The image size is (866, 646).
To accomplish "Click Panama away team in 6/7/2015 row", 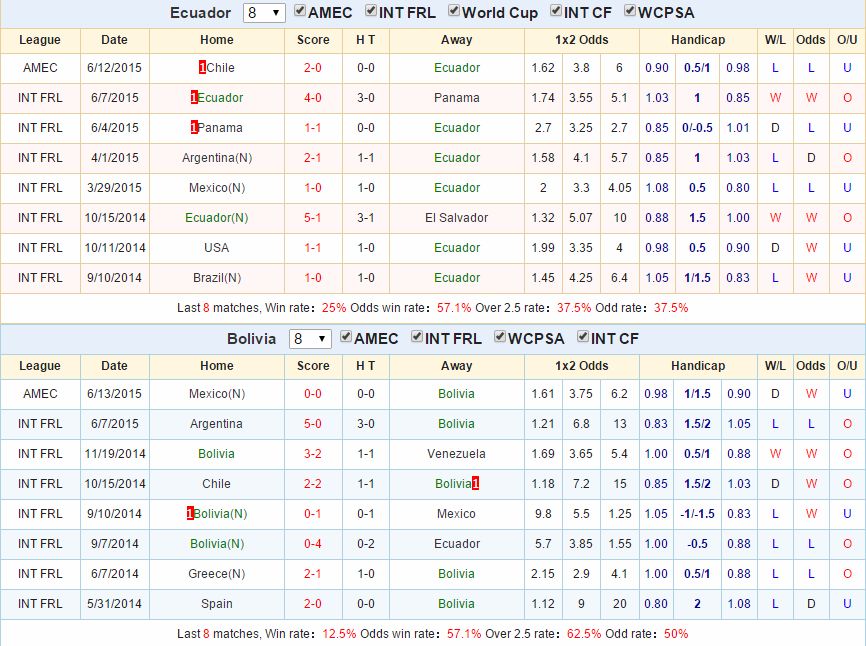I will coord(457,98).
